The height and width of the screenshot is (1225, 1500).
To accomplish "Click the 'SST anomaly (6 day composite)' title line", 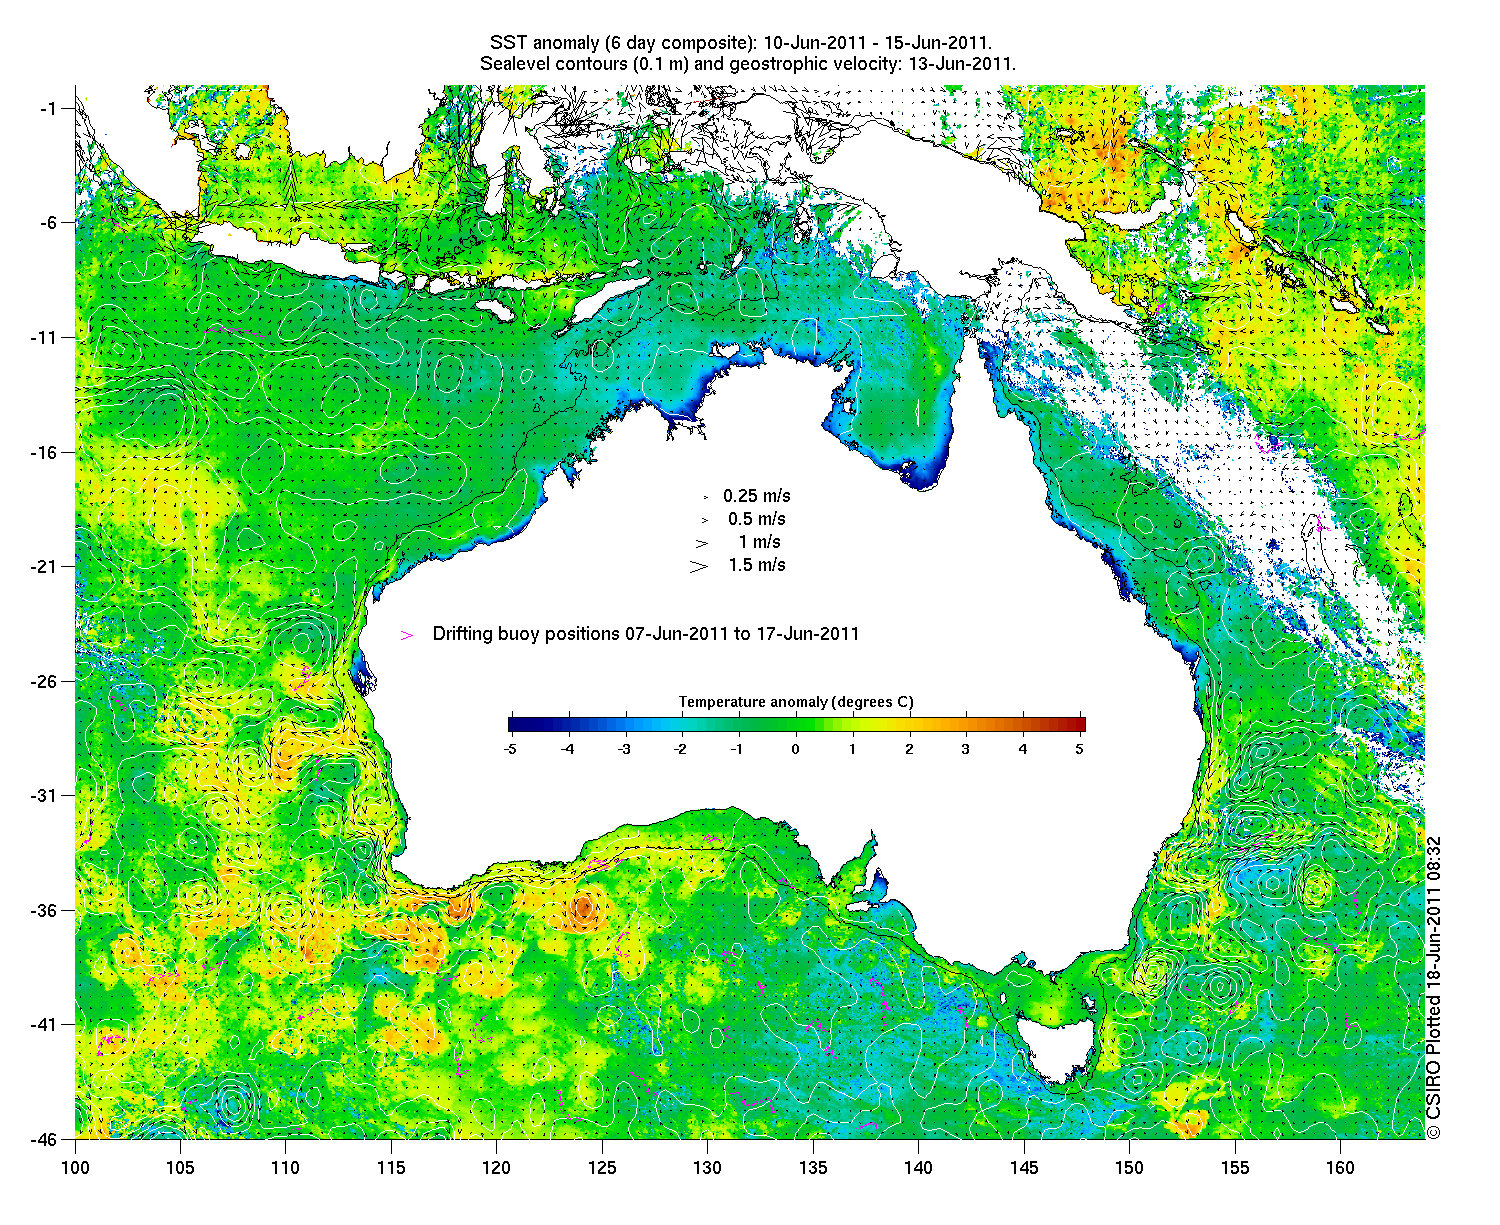I will click(x=741, y=43).
